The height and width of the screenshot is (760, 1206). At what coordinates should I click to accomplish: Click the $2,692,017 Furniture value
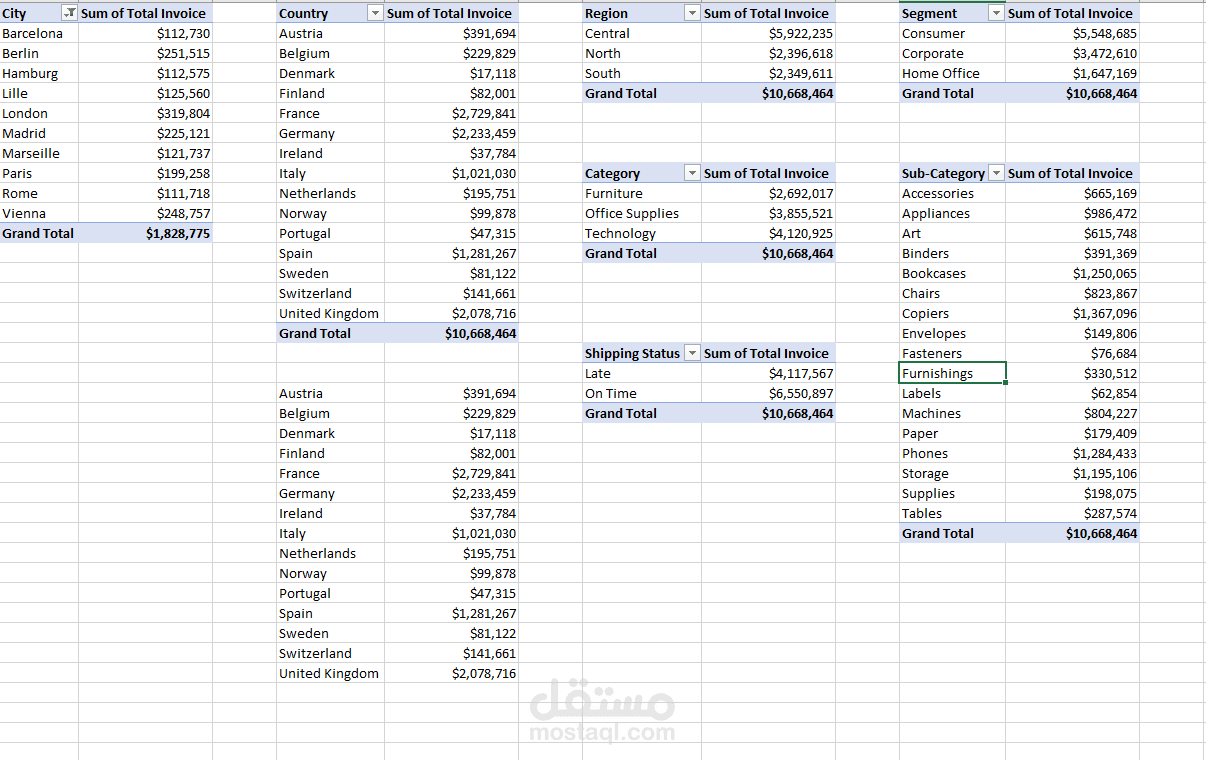coord(801,193)
